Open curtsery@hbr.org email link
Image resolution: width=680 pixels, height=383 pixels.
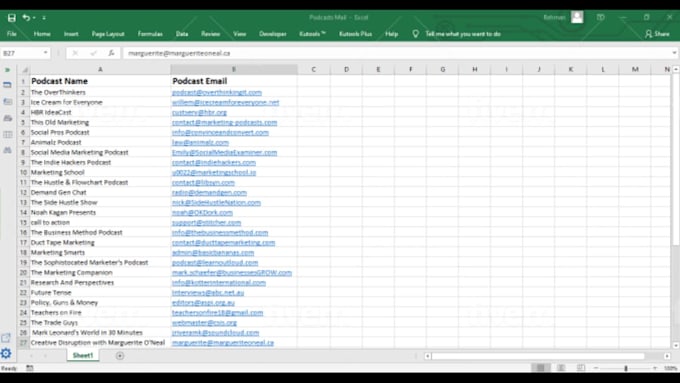tap(199, 112)
